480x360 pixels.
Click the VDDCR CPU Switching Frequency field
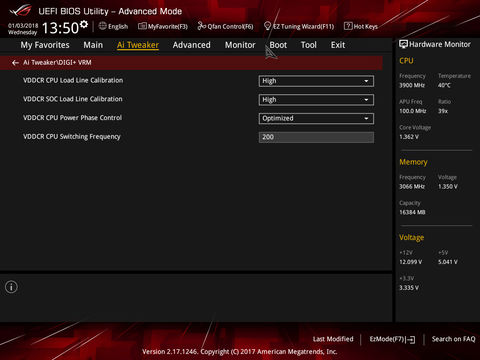click(x=316, y=137)
